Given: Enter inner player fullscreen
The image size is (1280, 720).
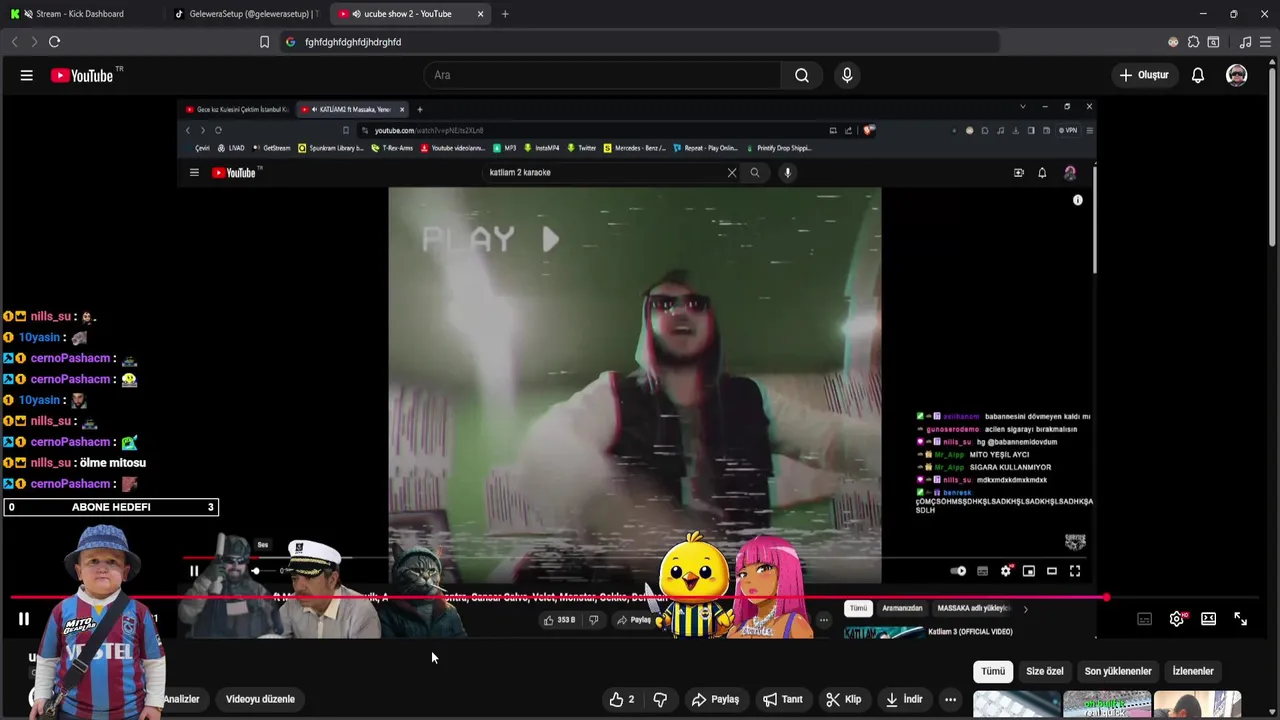Looking at the screenshot, I should 1075,571.
